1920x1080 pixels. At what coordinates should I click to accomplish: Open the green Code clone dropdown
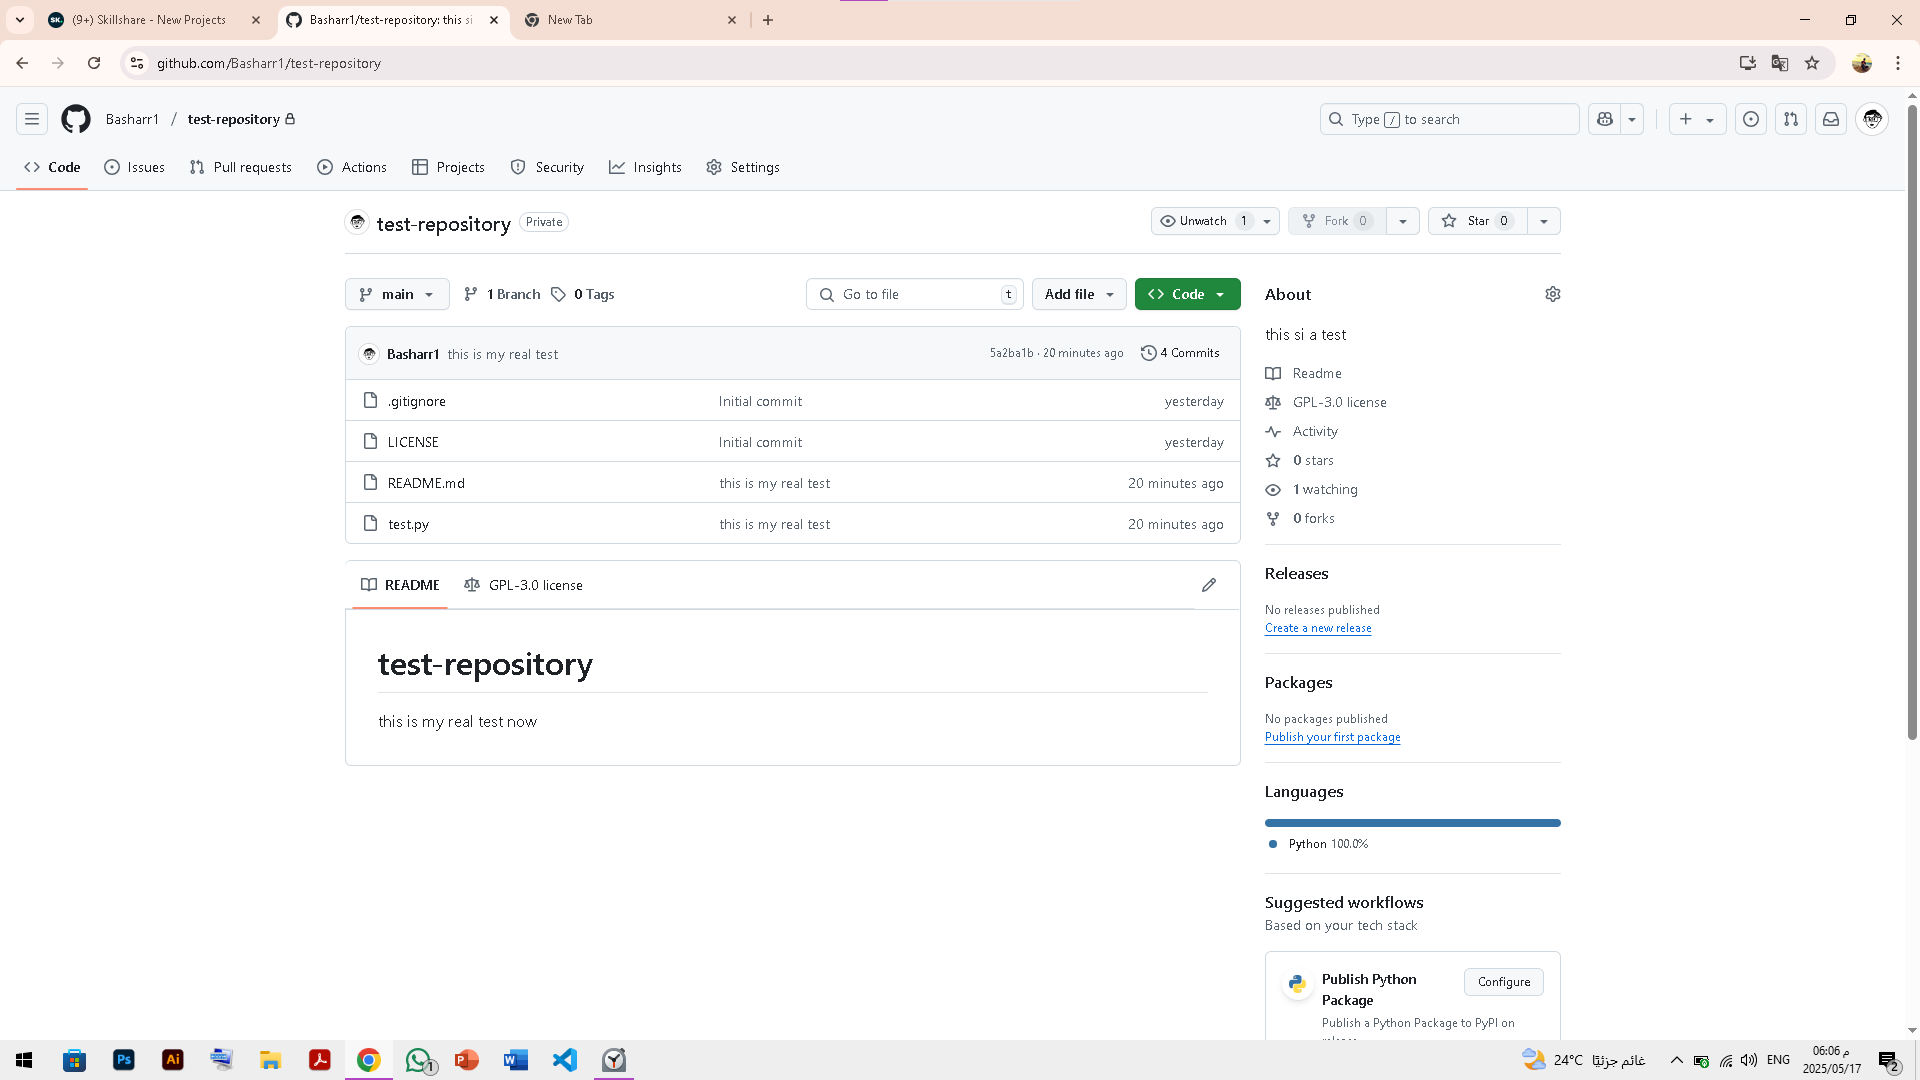coord(1187,294)
